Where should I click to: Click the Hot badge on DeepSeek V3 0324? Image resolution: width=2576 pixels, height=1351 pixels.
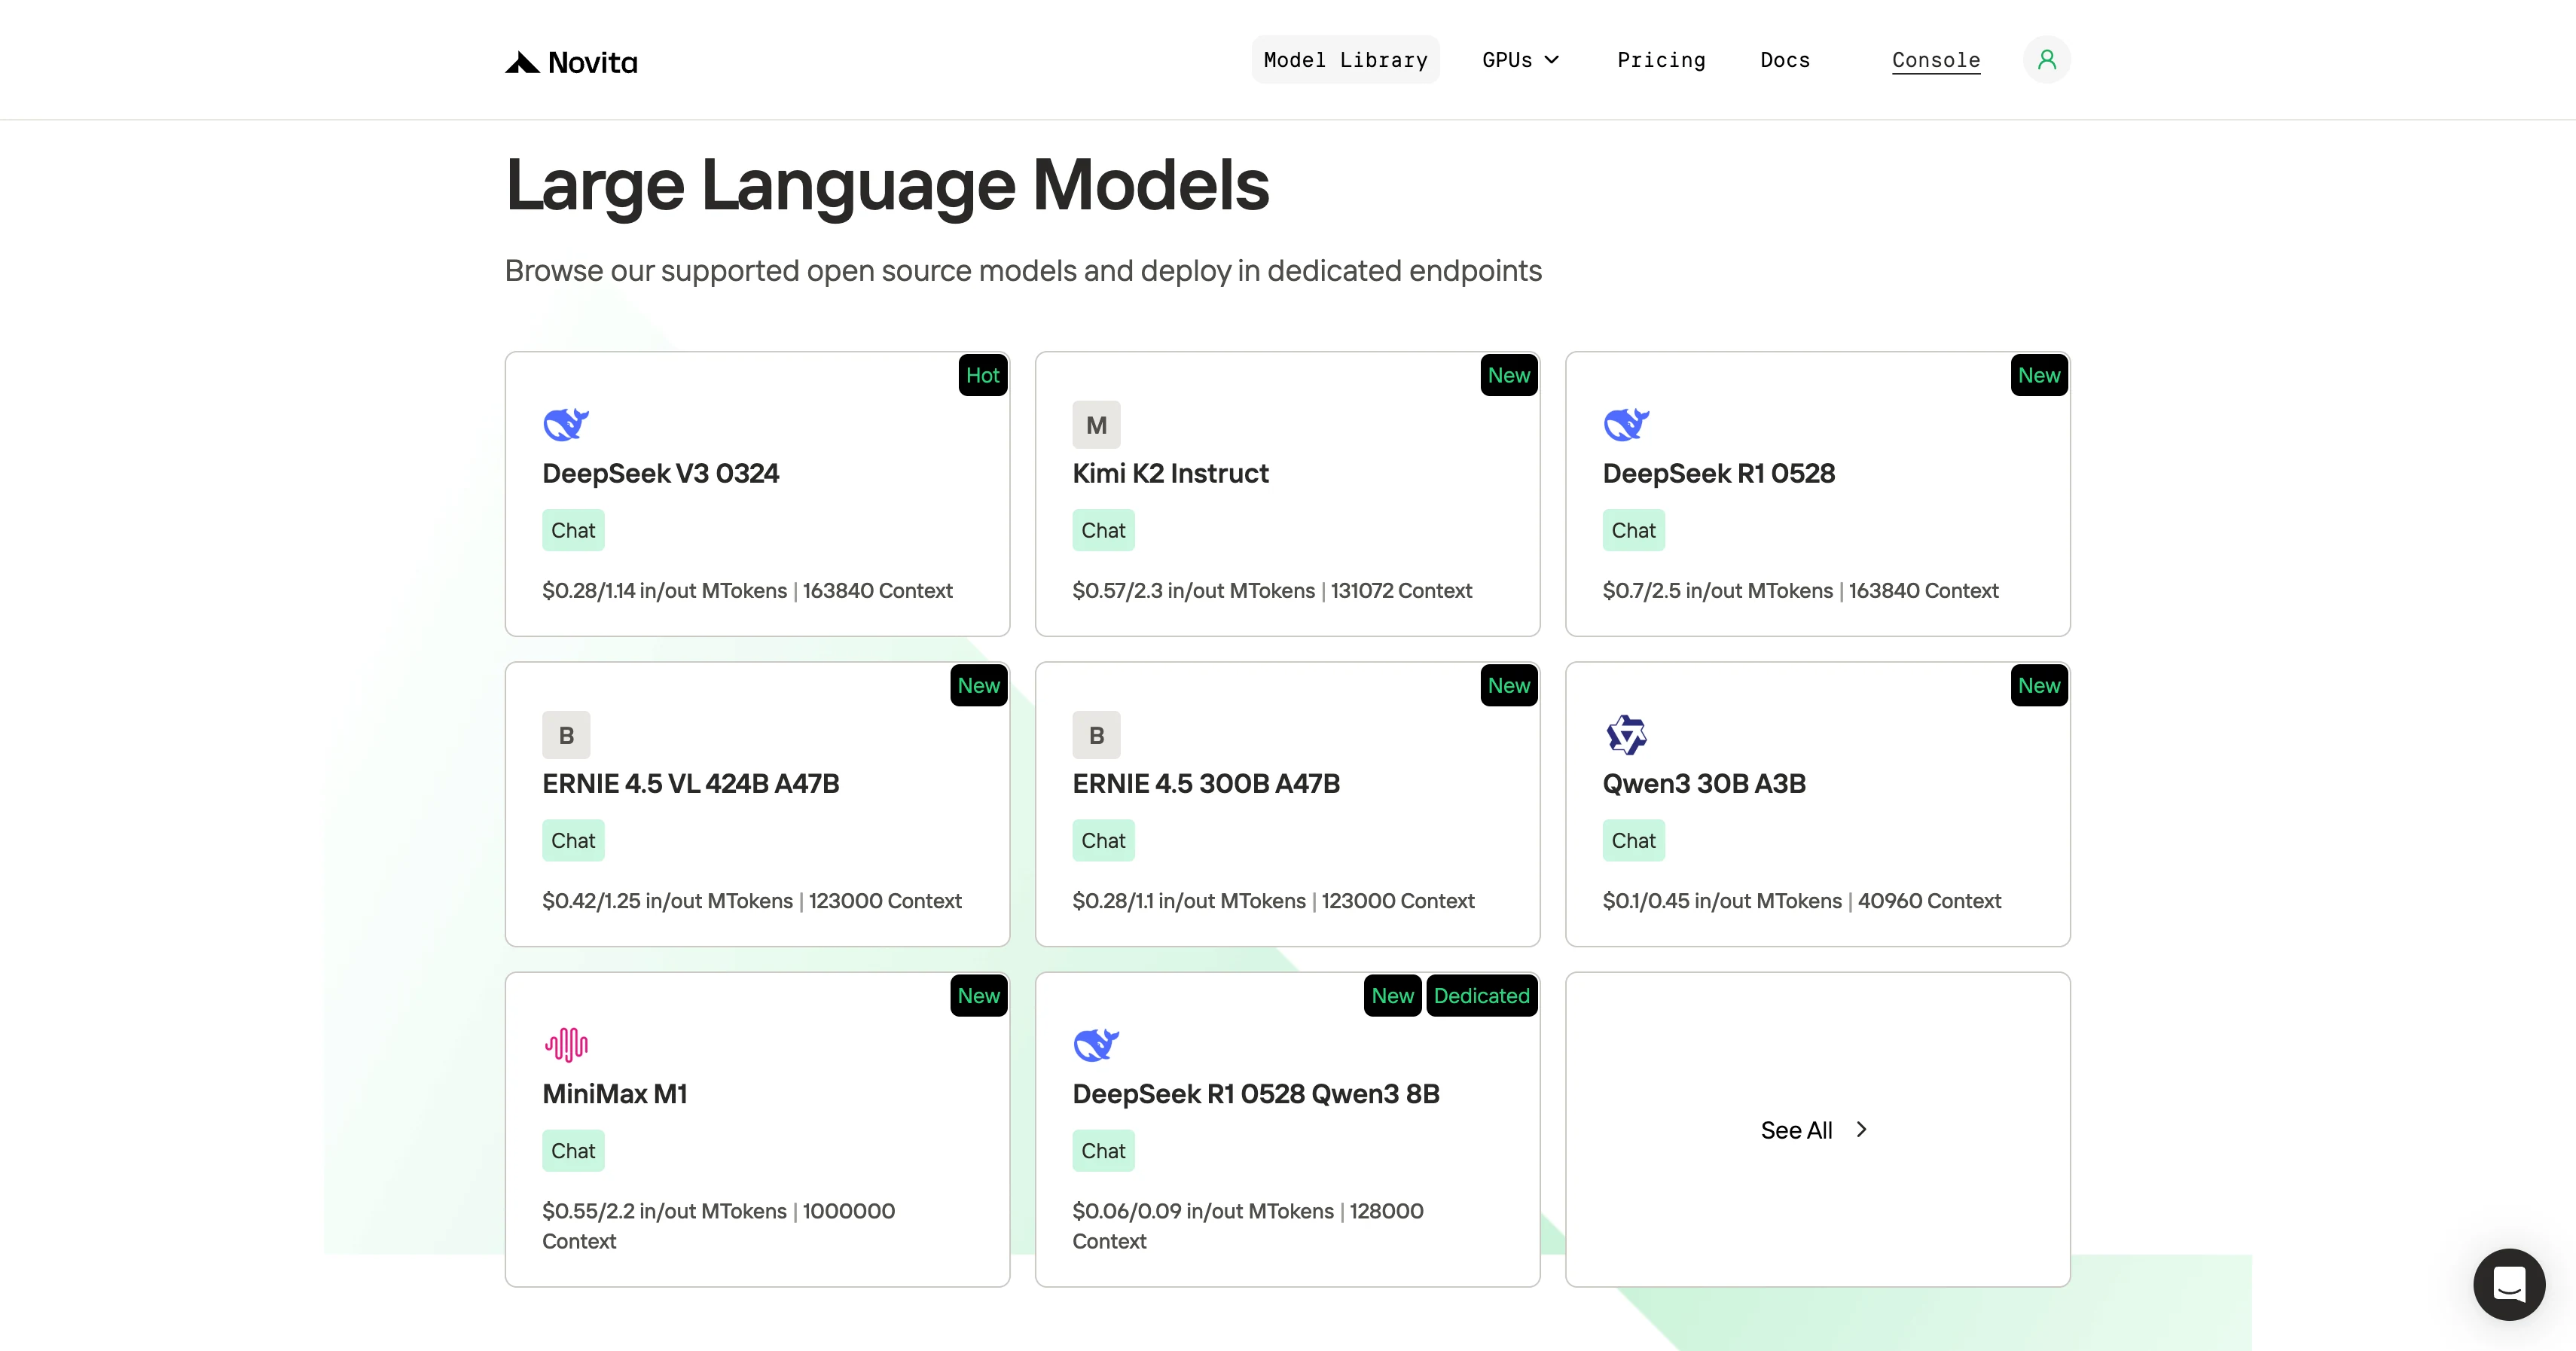(983, 375)
